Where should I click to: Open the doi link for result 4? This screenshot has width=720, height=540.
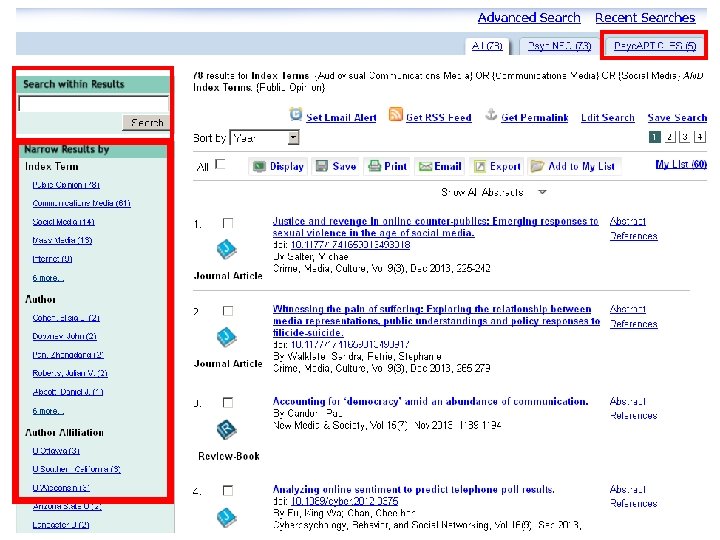point(344,501)
